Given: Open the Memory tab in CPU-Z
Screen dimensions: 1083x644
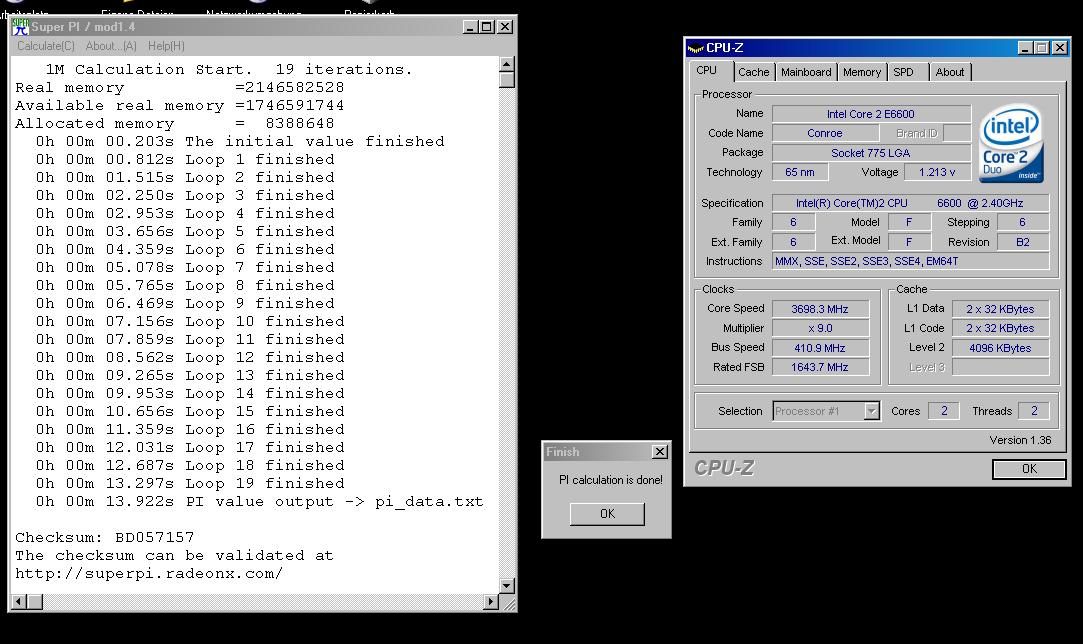Looking at the screenshot, I should [x=861, y=72].
